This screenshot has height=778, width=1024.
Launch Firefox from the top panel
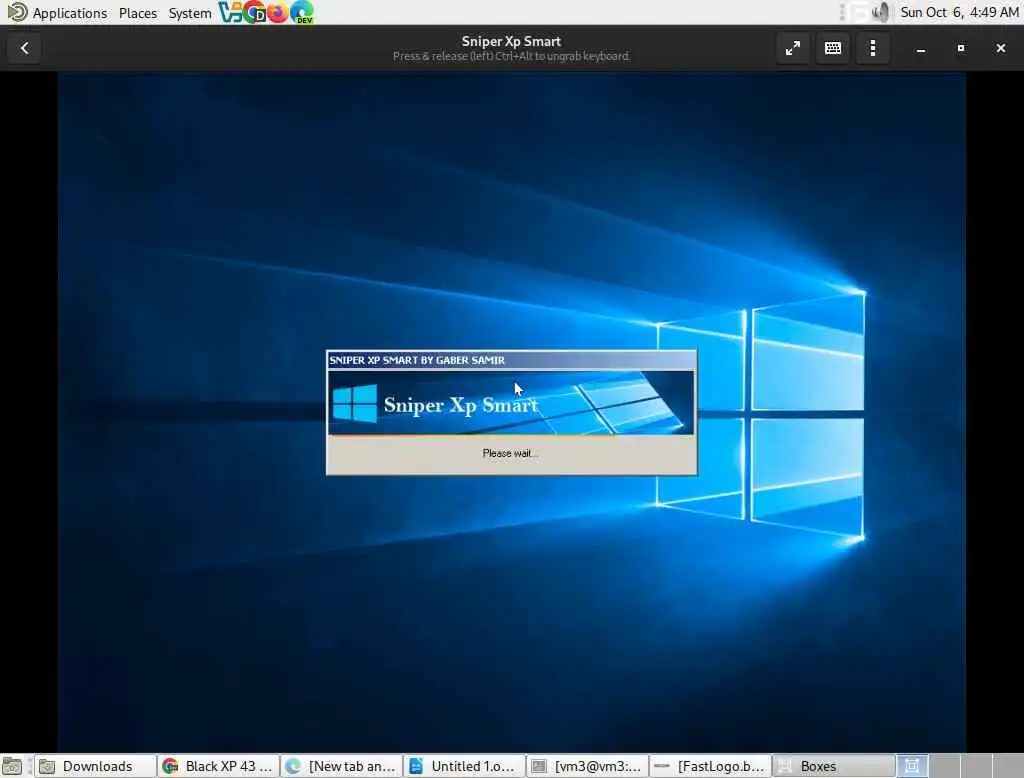(278, 12)
